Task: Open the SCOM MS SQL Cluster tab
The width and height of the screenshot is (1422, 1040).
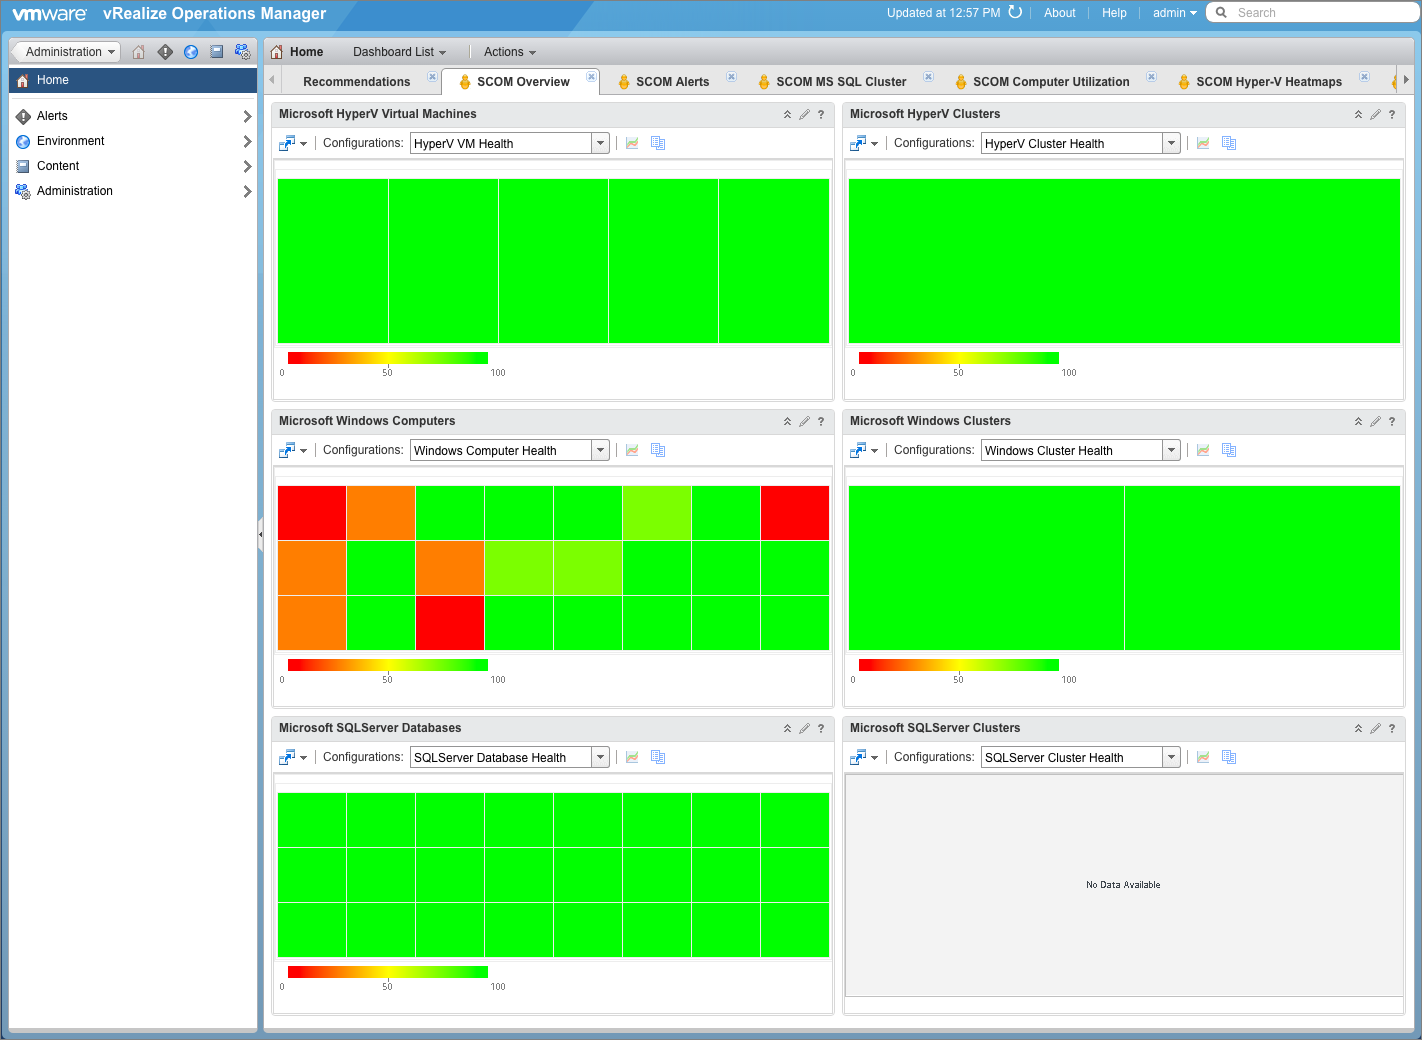Action: click(840, 82)
